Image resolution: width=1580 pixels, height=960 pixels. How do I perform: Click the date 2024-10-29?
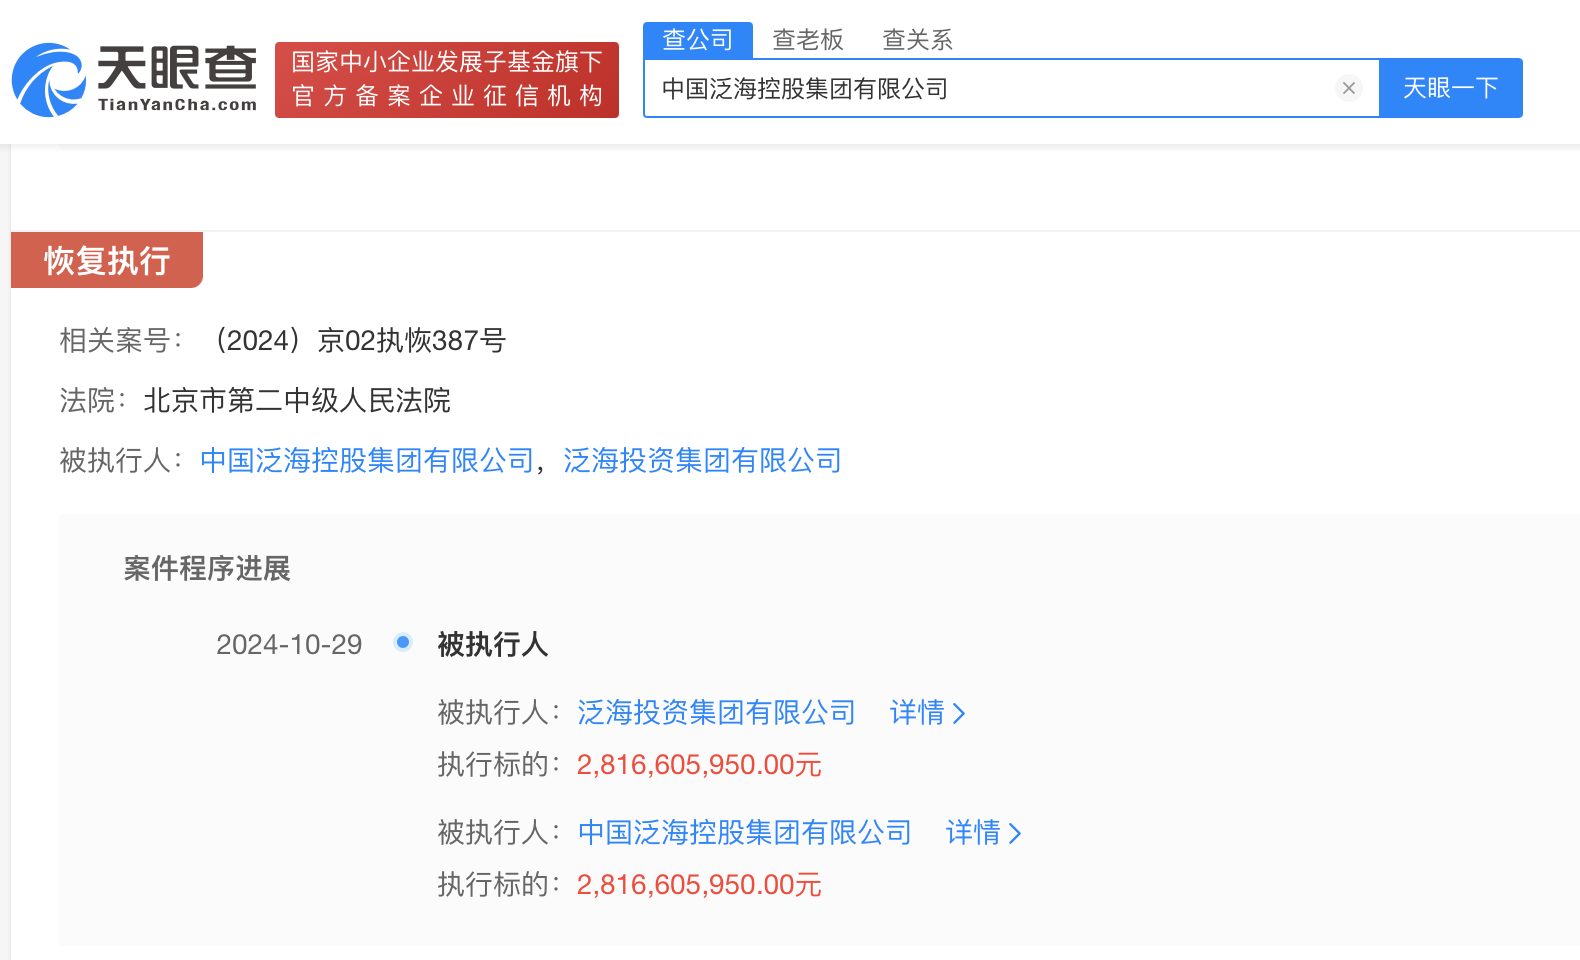tap(289, 644)
